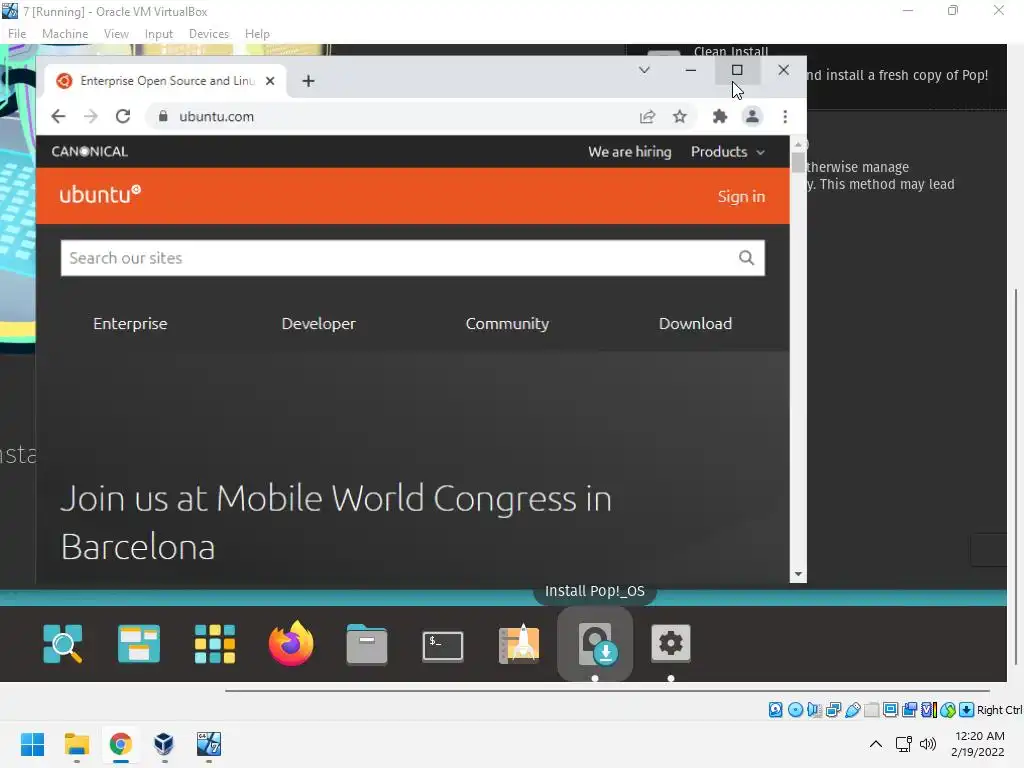
Task: Click the VirtualBox display status icon
Action: click(890, 710)
